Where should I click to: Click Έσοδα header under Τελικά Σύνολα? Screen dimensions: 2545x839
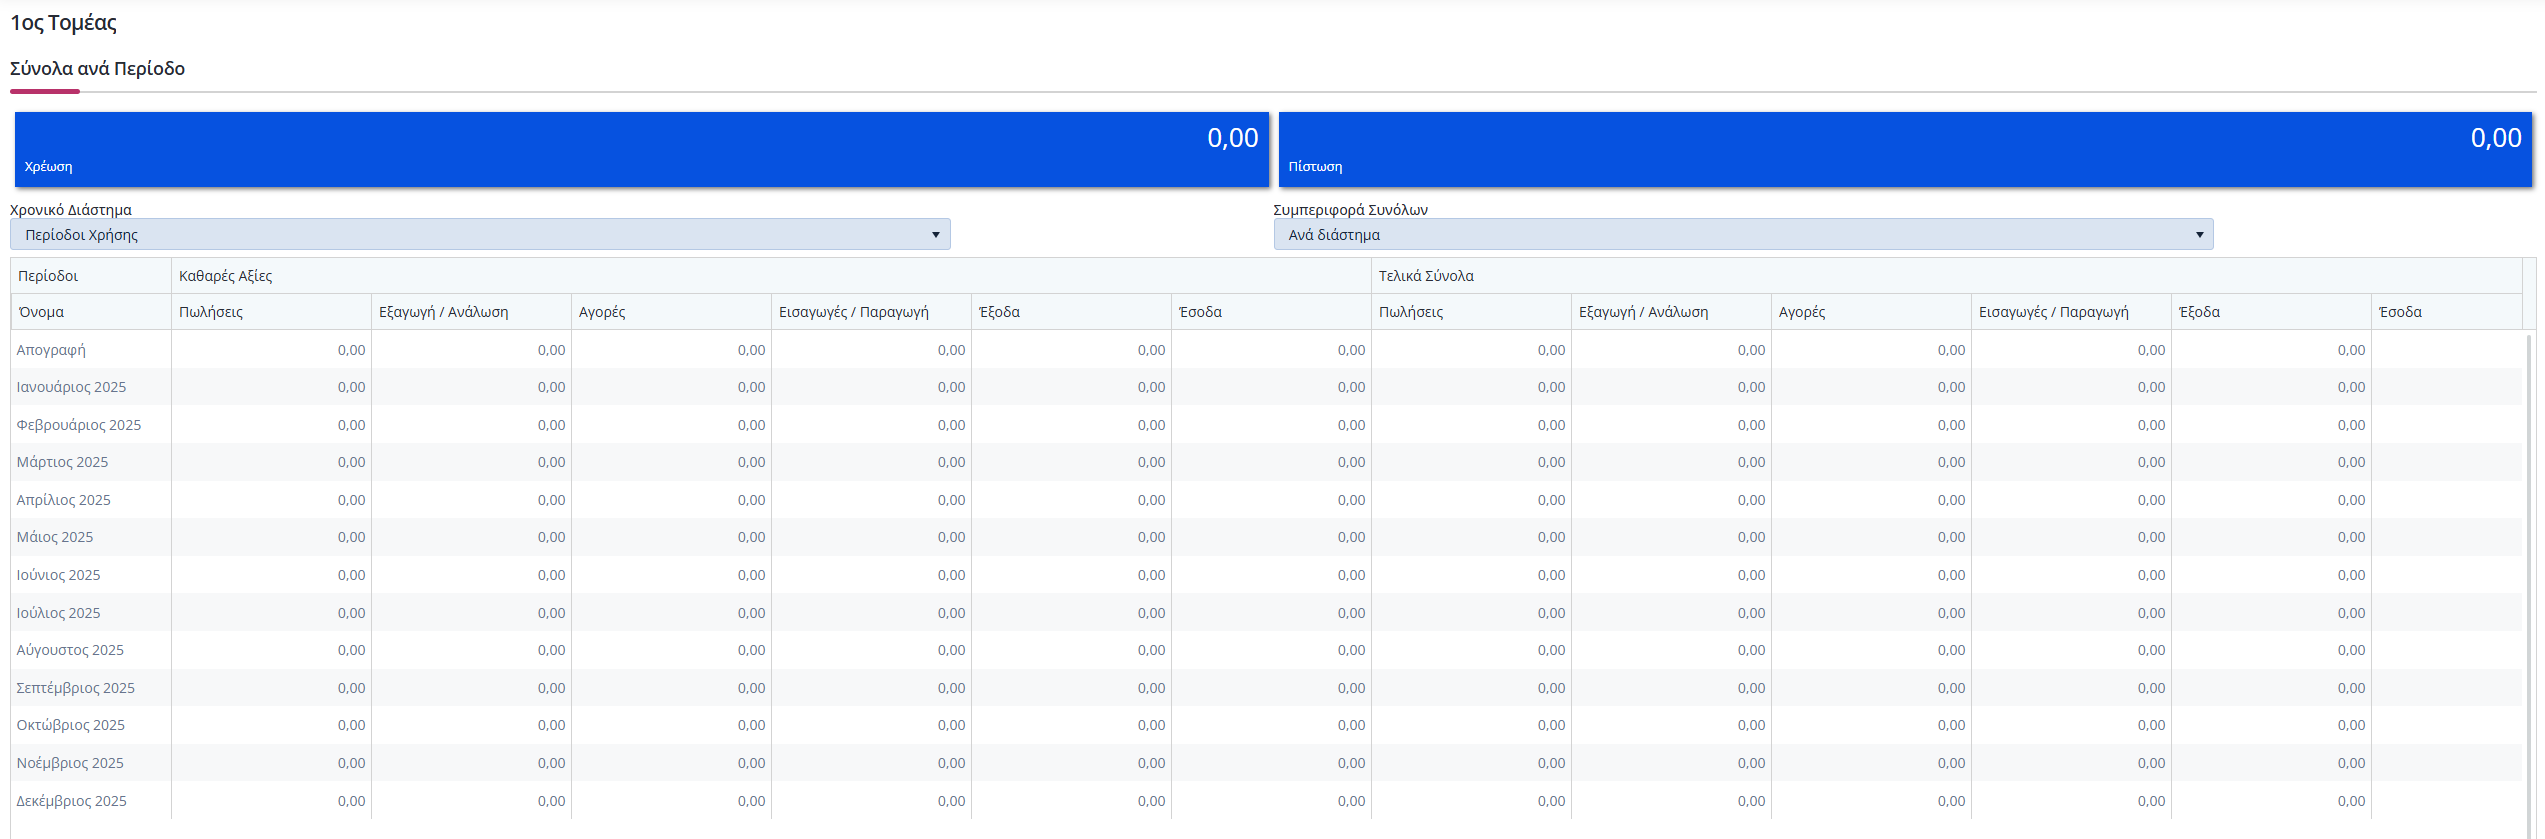point(2446,312)
